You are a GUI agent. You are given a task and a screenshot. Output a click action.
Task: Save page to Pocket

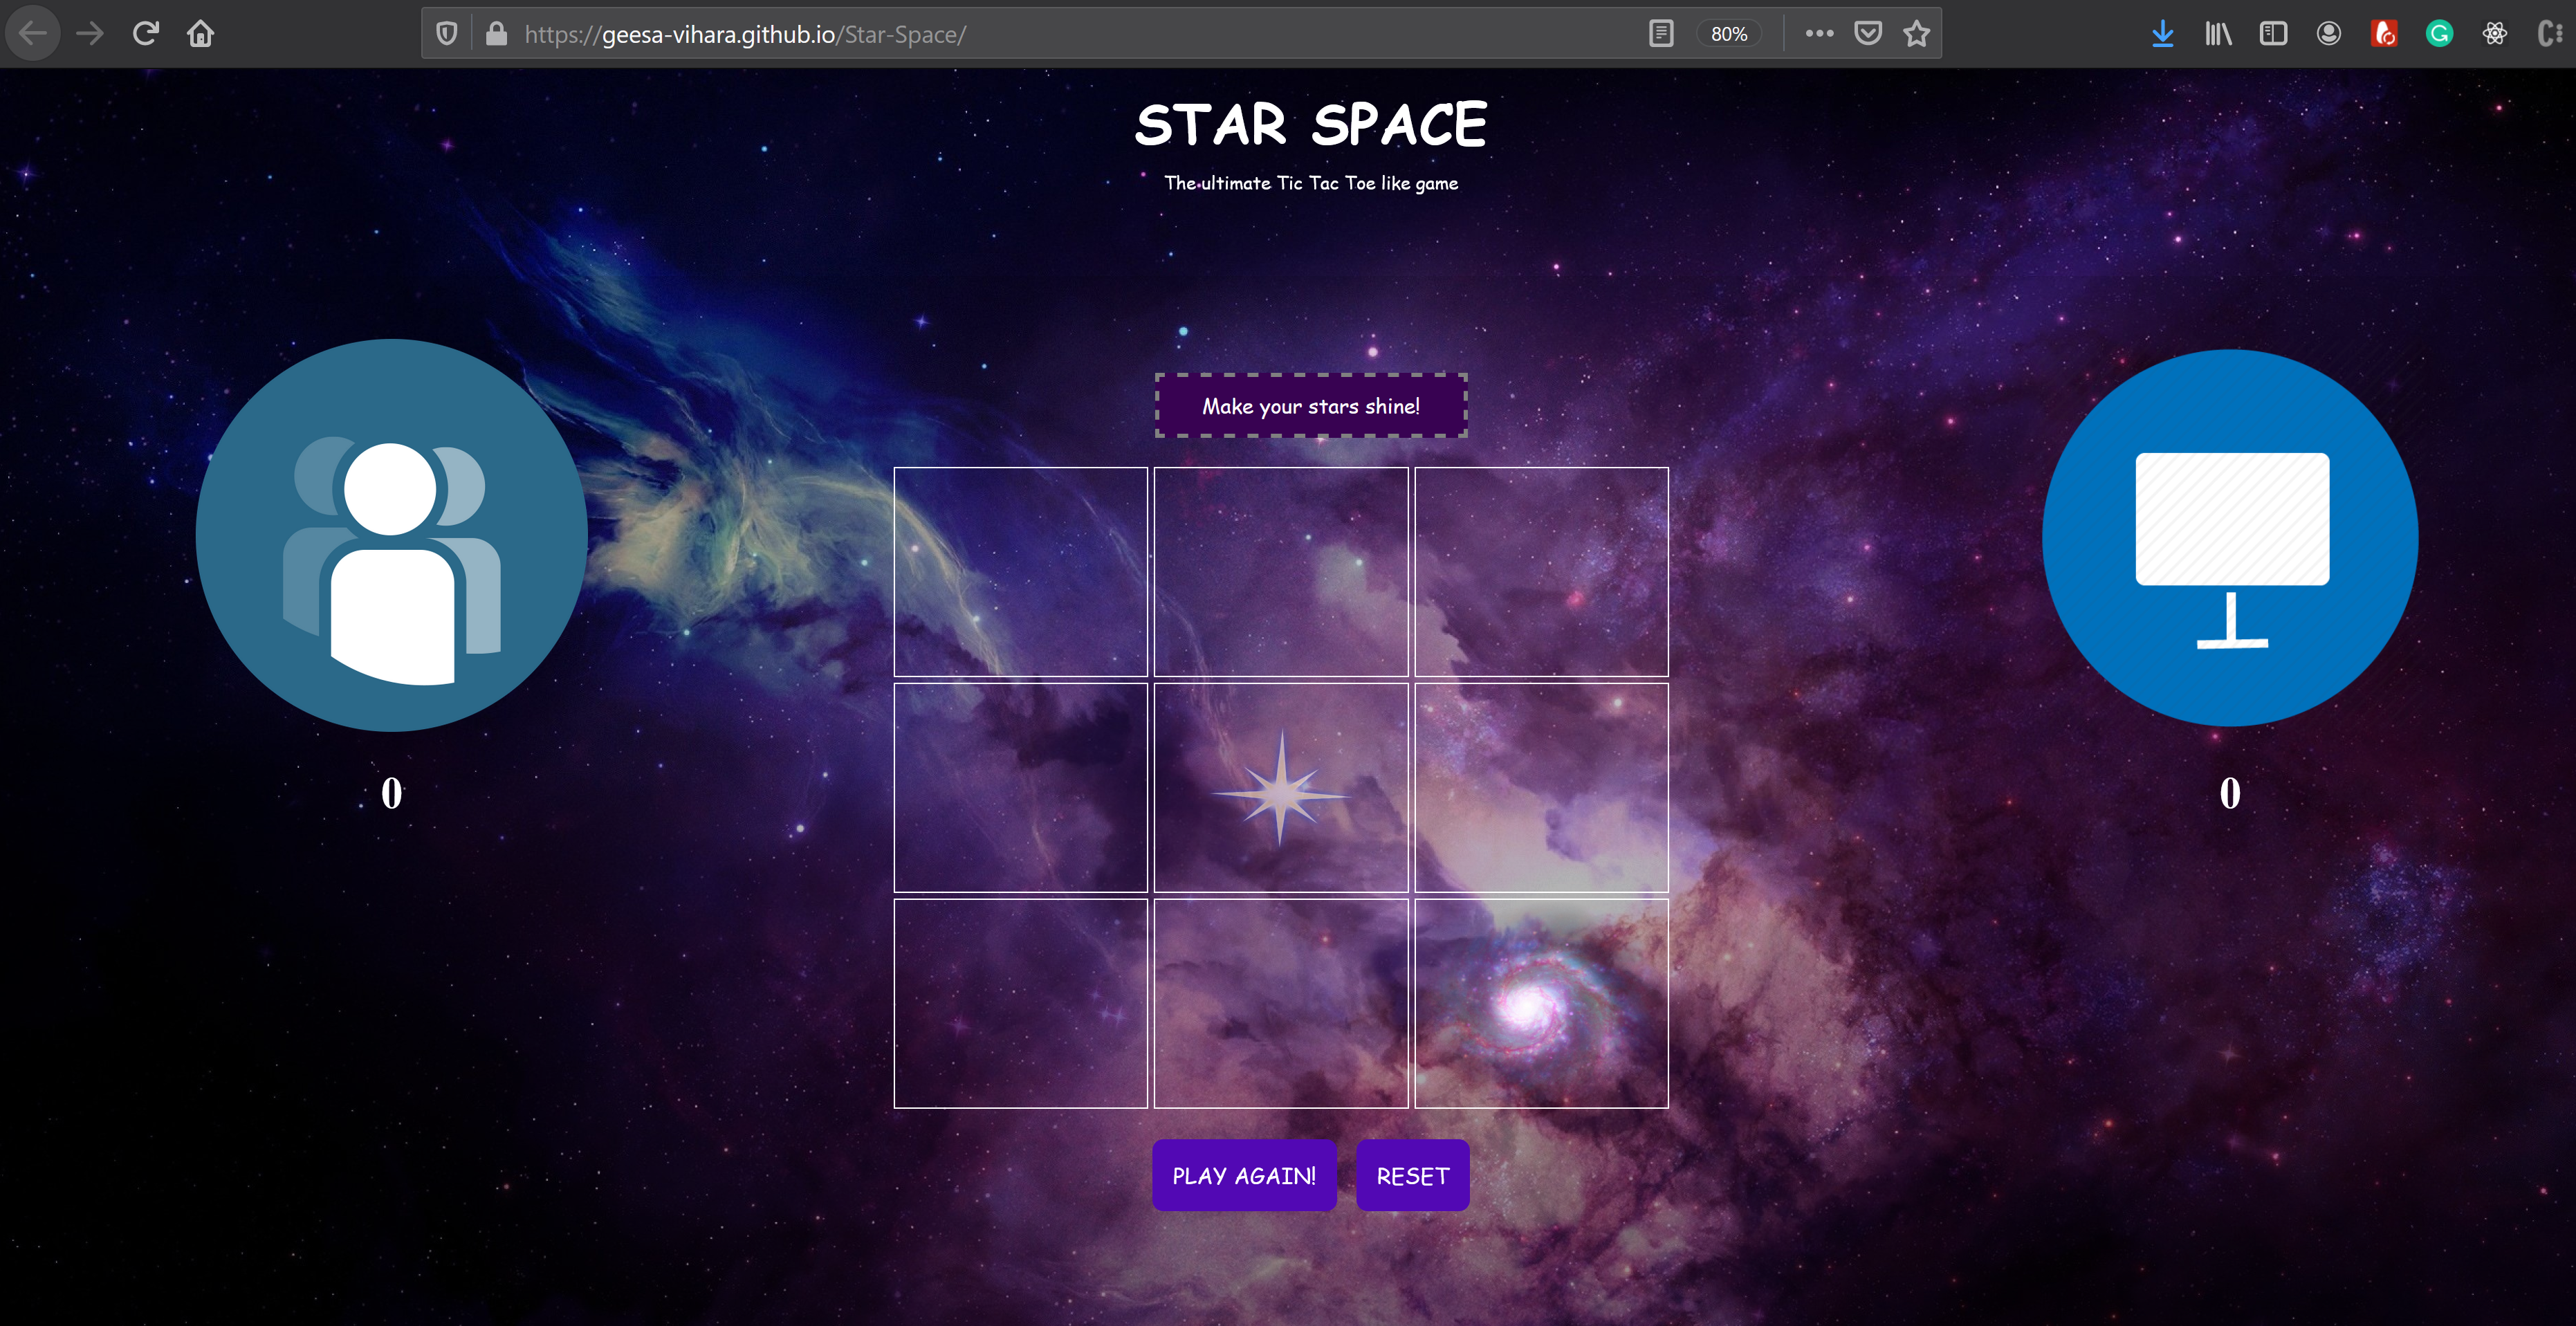tap(1867, 34)
